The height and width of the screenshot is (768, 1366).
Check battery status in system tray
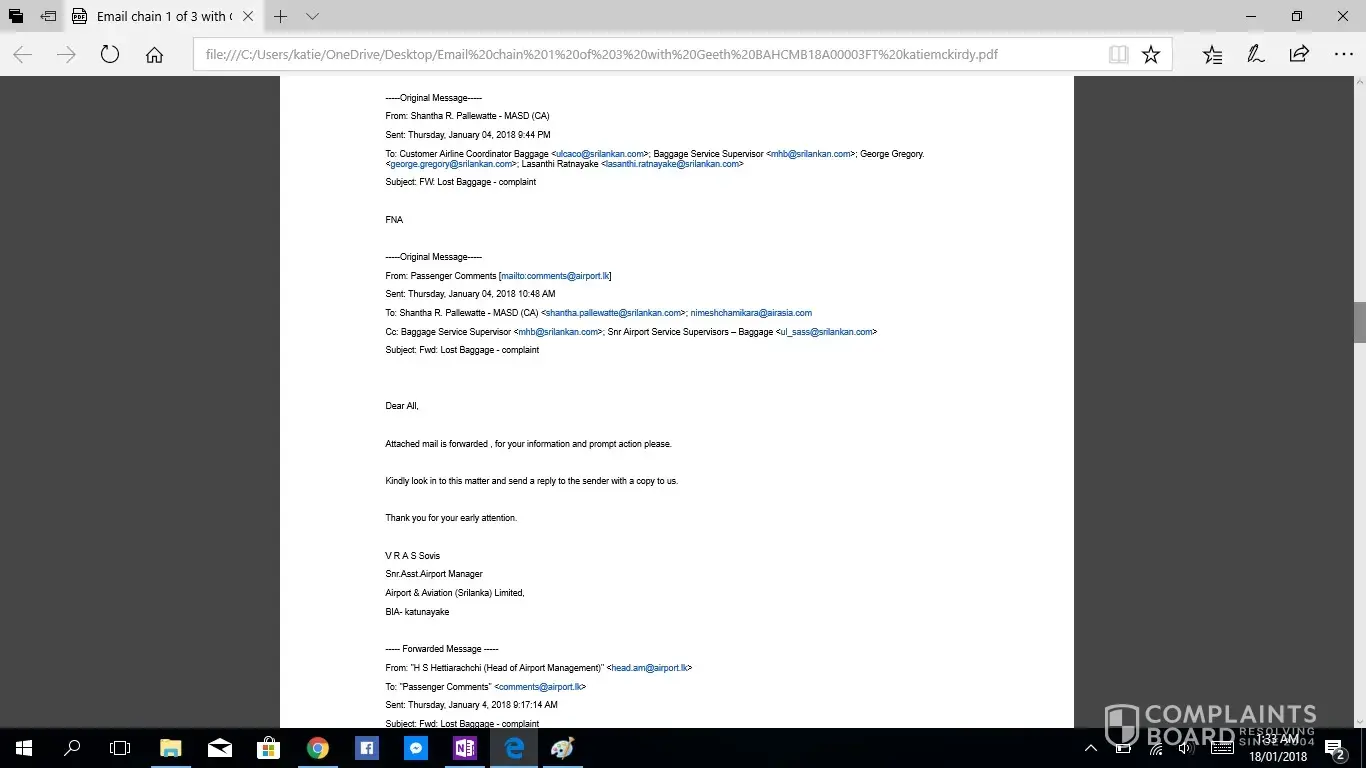[1124, 748]
